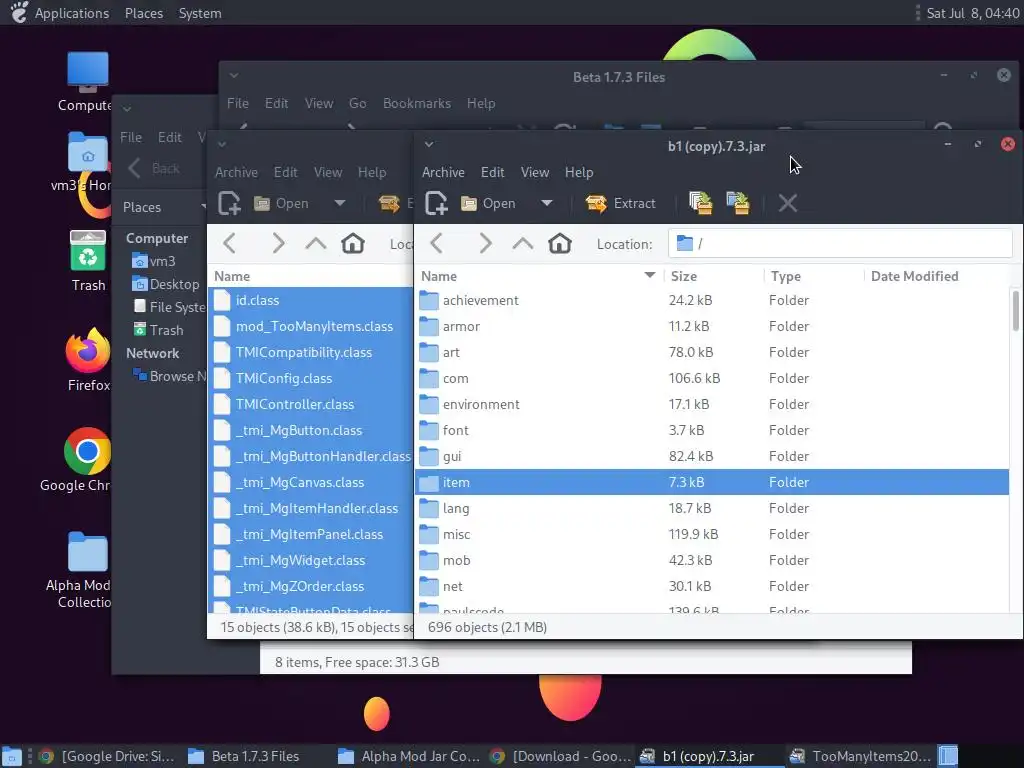Click Open button in b1 (copy).7.3.jar toolbar
Screen dimensions: 1024x768
tap(488, 203)
